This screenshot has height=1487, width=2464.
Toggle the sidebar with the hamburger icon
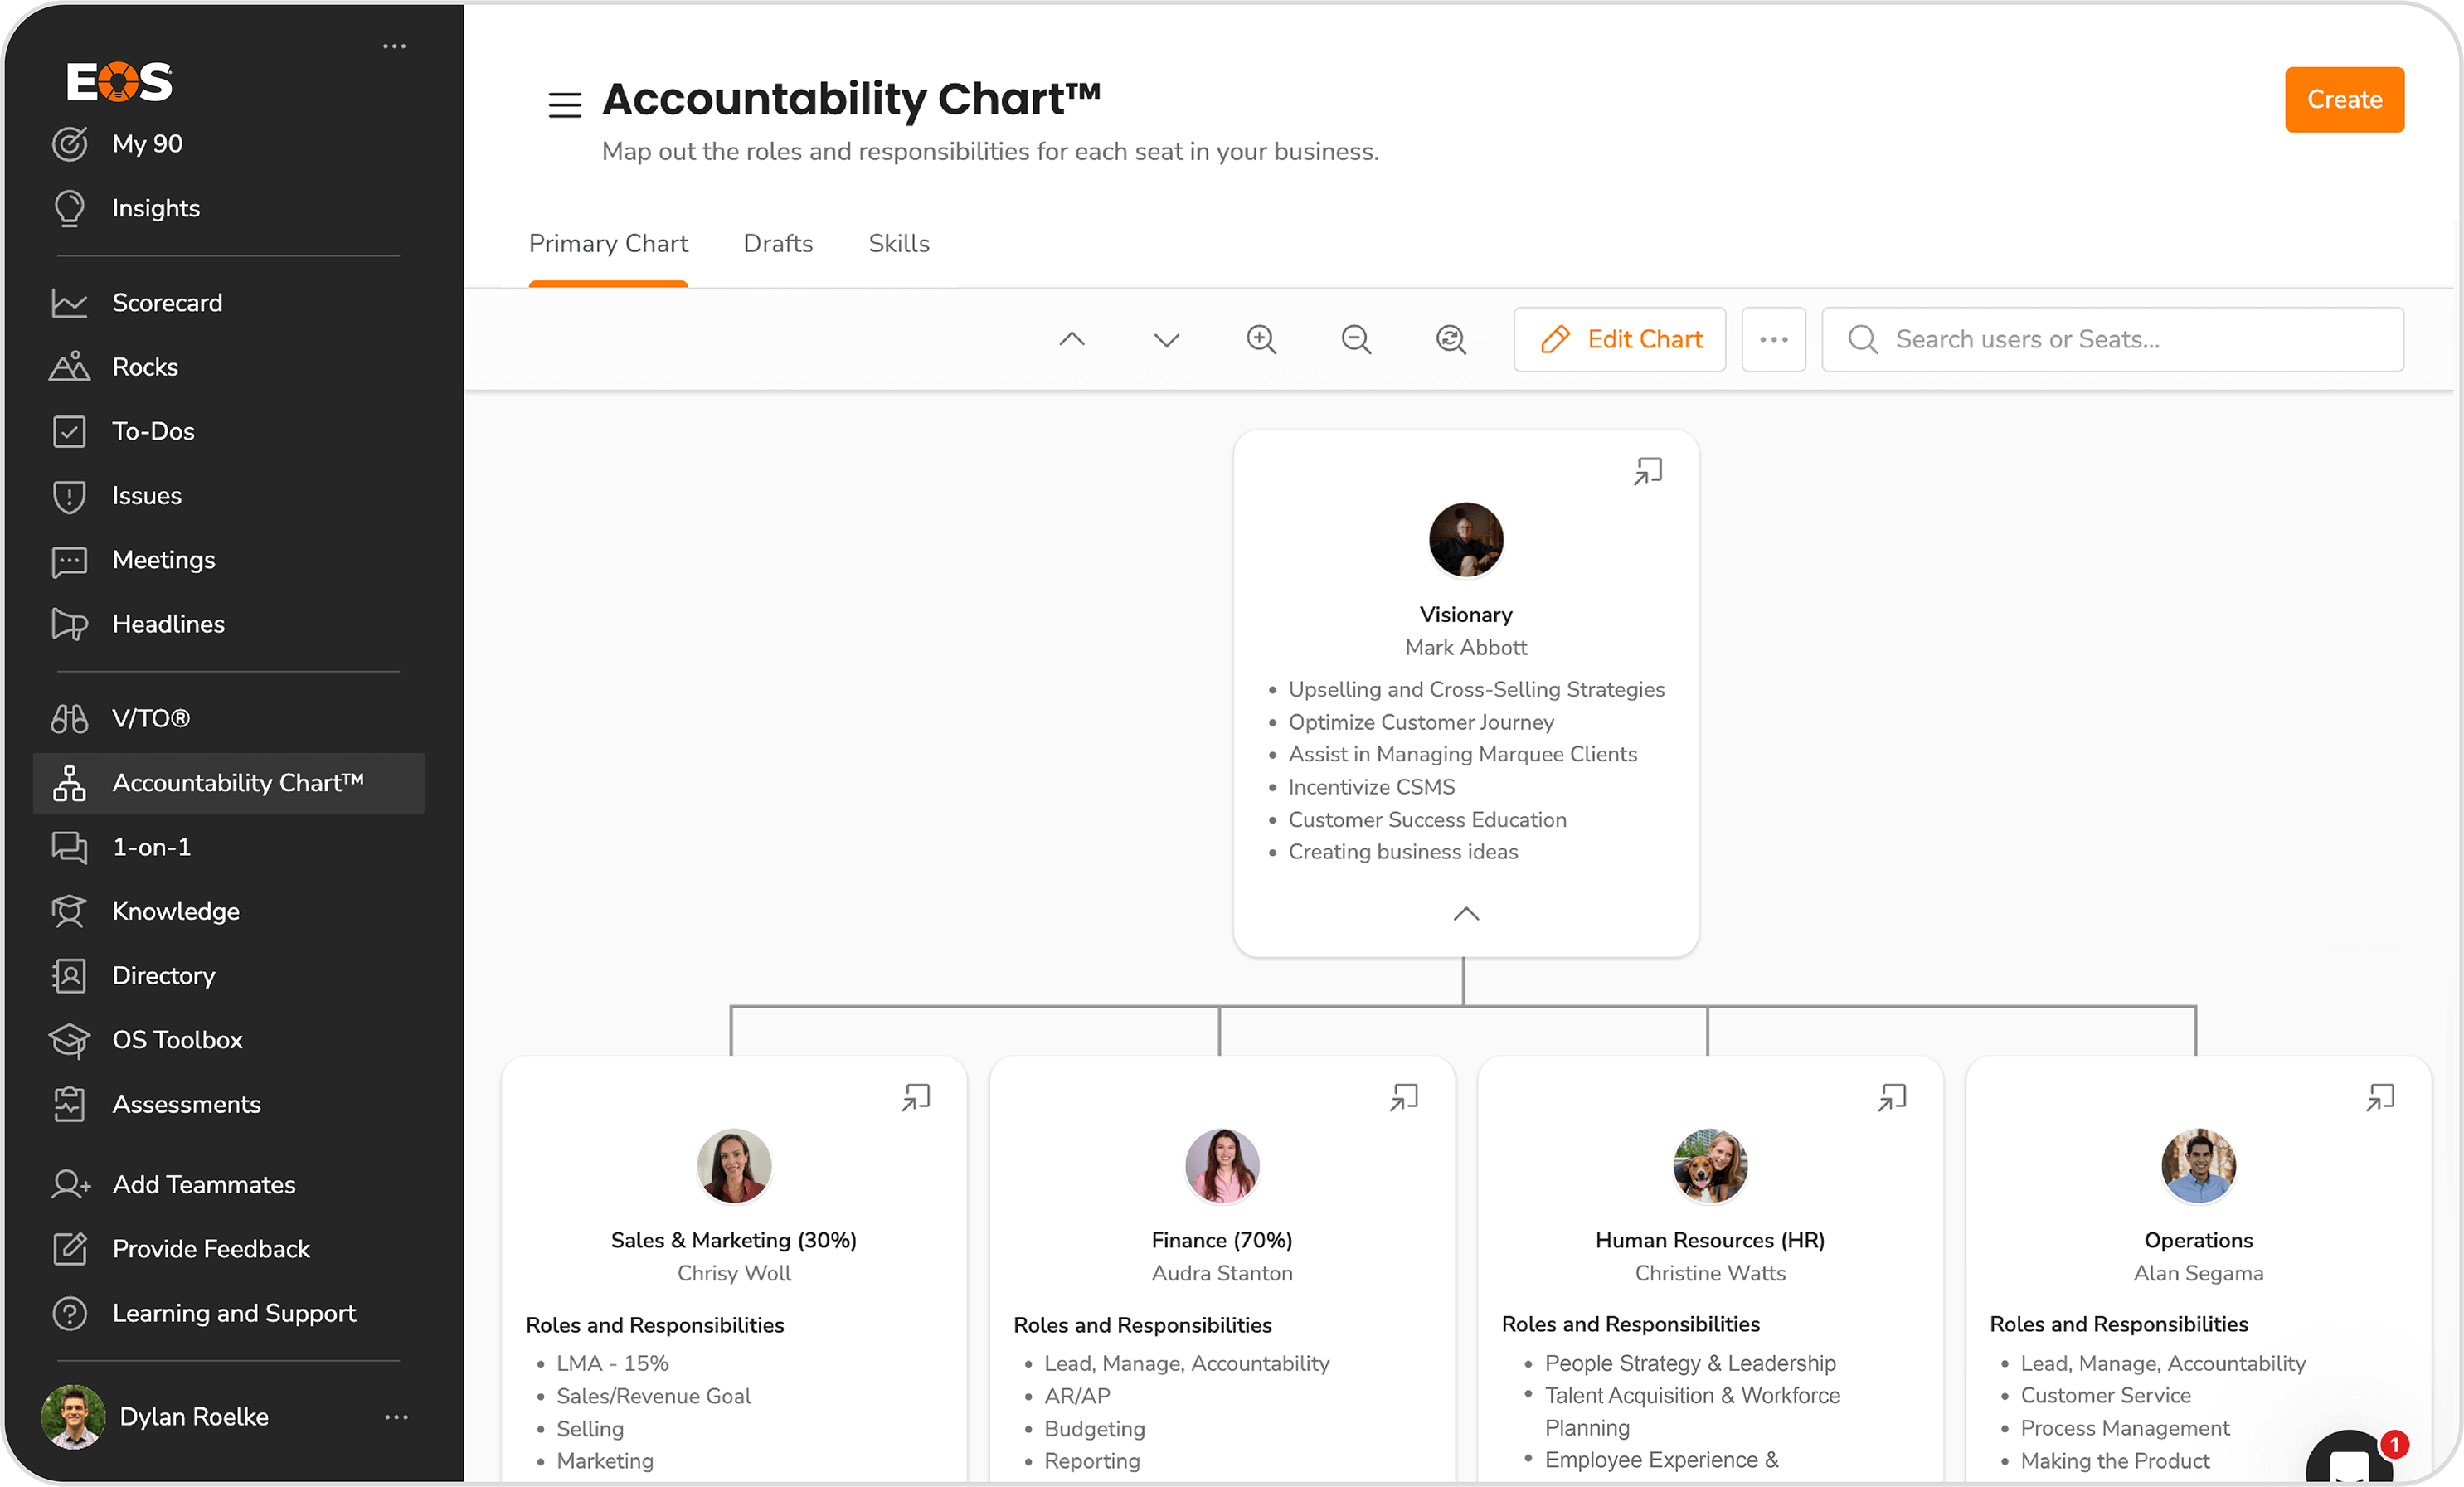(565, 103)
